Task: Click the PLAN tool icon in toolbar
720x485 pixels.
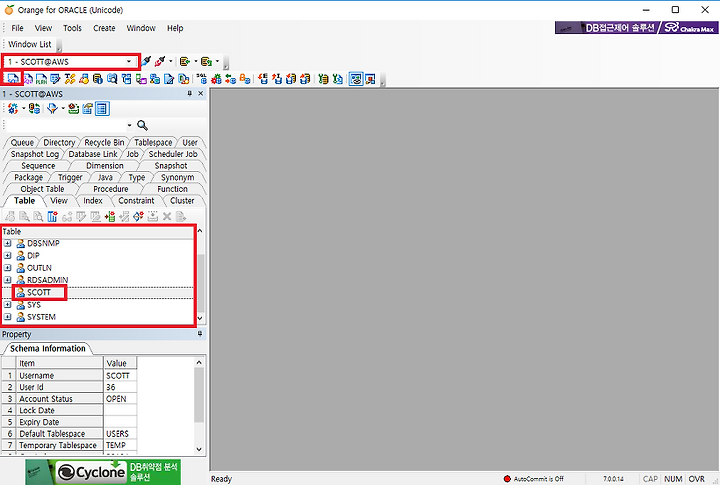Action: [x=41, y=79]
